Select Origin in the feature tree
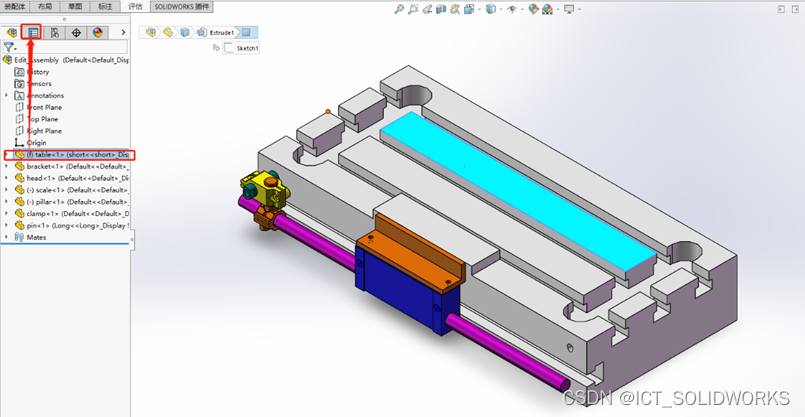The image size is (805, 417). tap(31, 143)
